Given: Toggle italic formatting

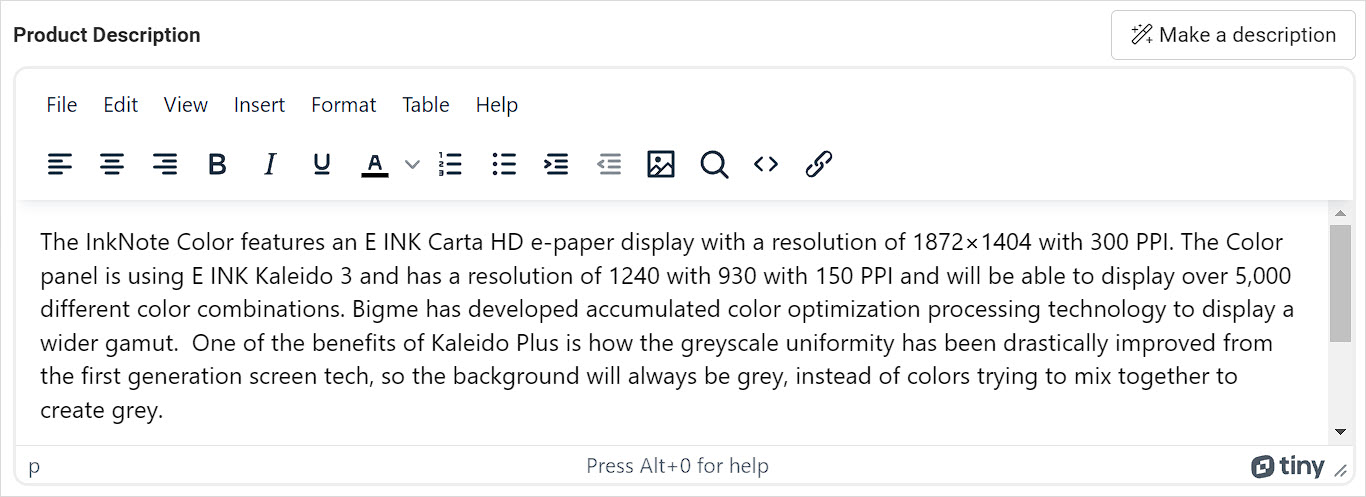Looking at the screenshot, I should click(269, 164).
